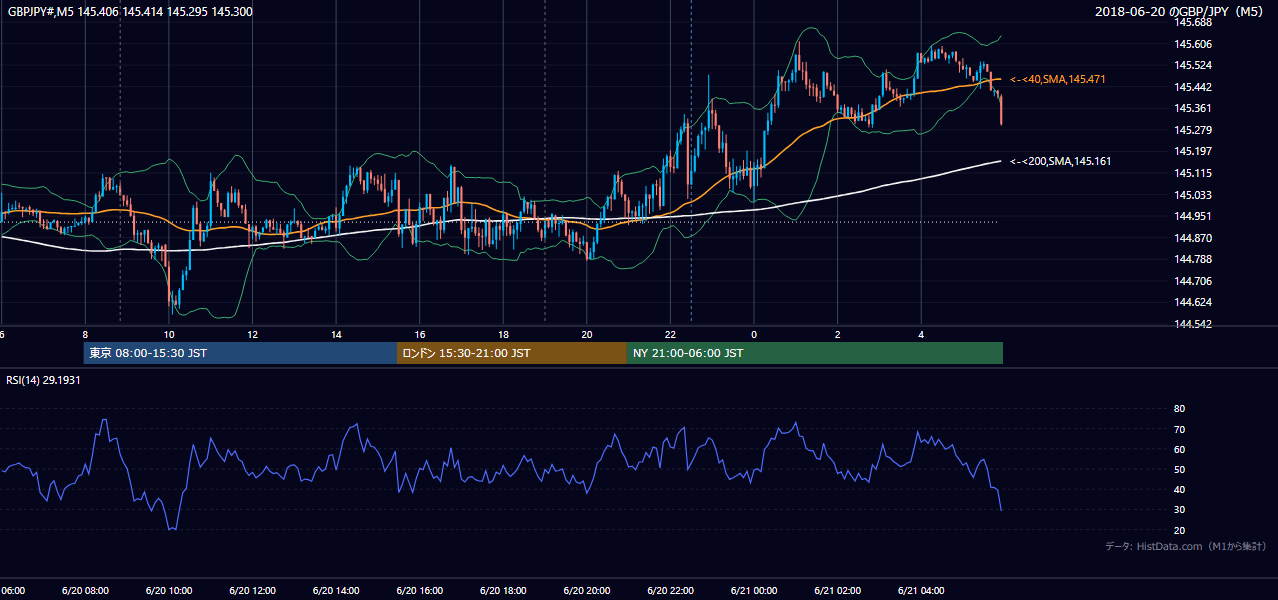Click hour tick '4' beneath the price chart
This screenshot has height=600, width=1278.
tap(921, 335)
